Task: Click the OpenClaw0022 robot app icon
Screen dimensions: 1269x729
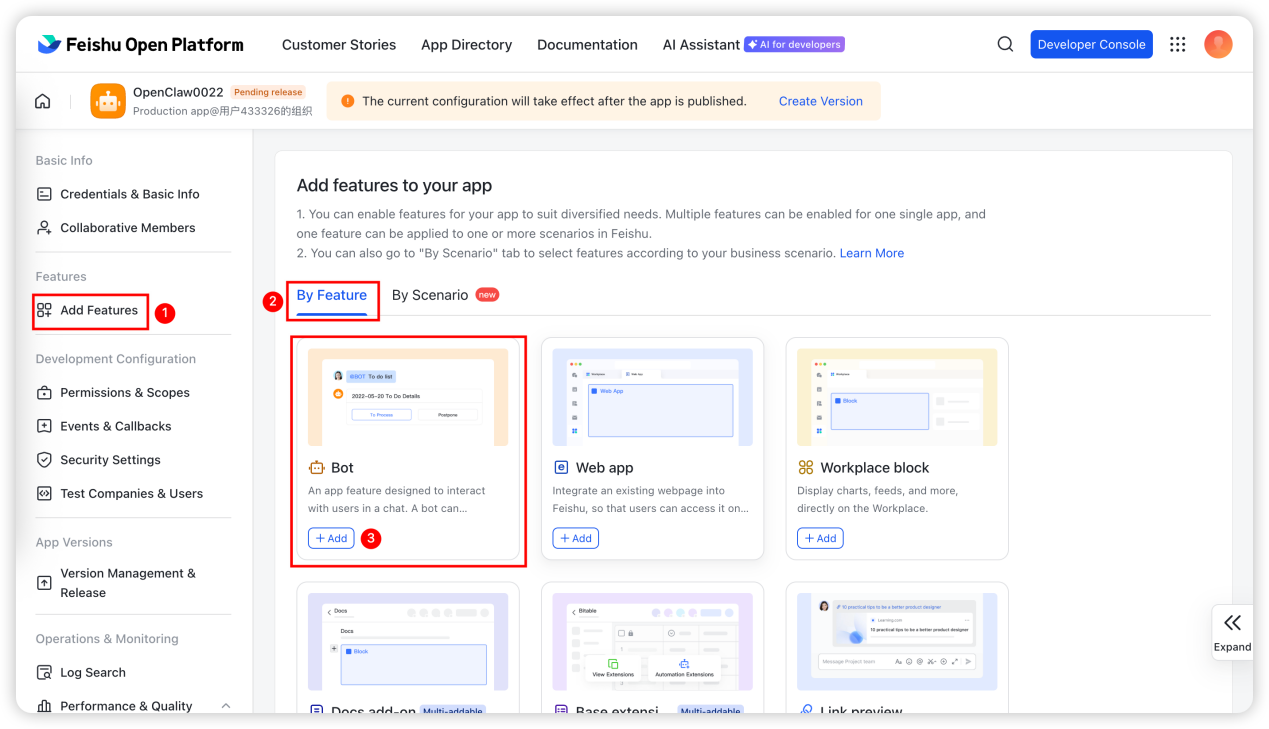Action: 108,101
